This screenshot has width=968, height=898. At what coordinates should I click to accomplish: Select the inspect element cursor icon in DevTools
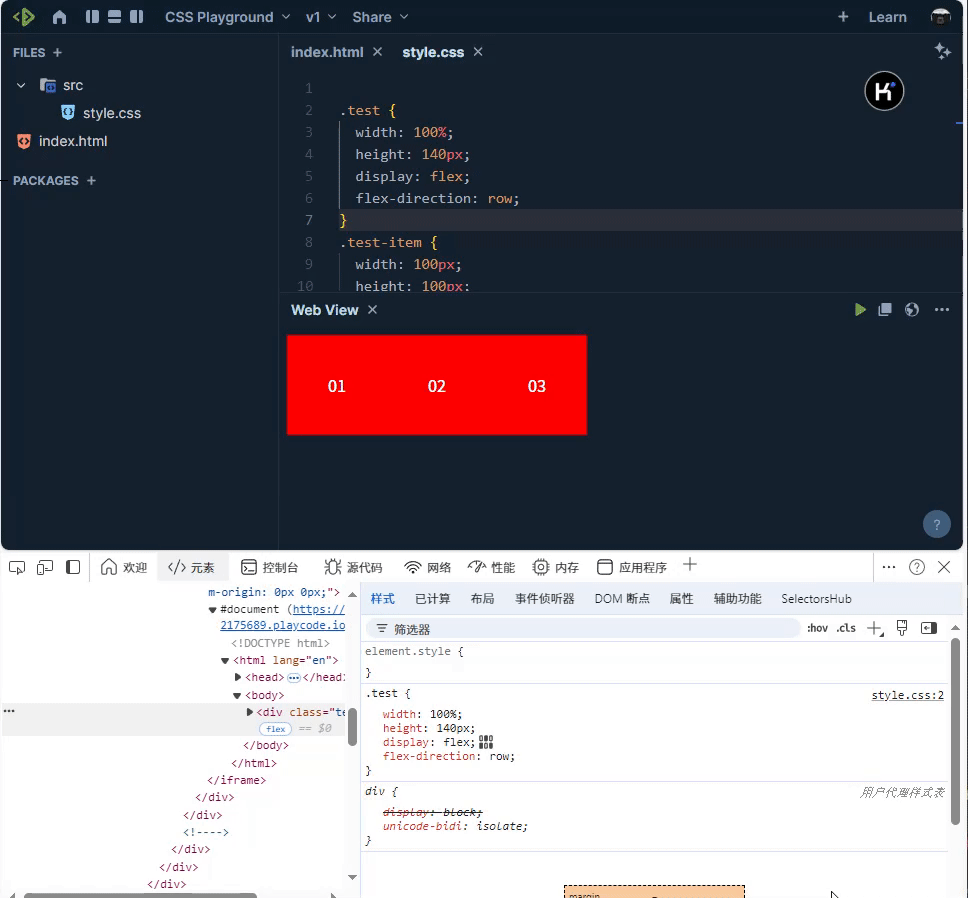click(x=16, y=566)
